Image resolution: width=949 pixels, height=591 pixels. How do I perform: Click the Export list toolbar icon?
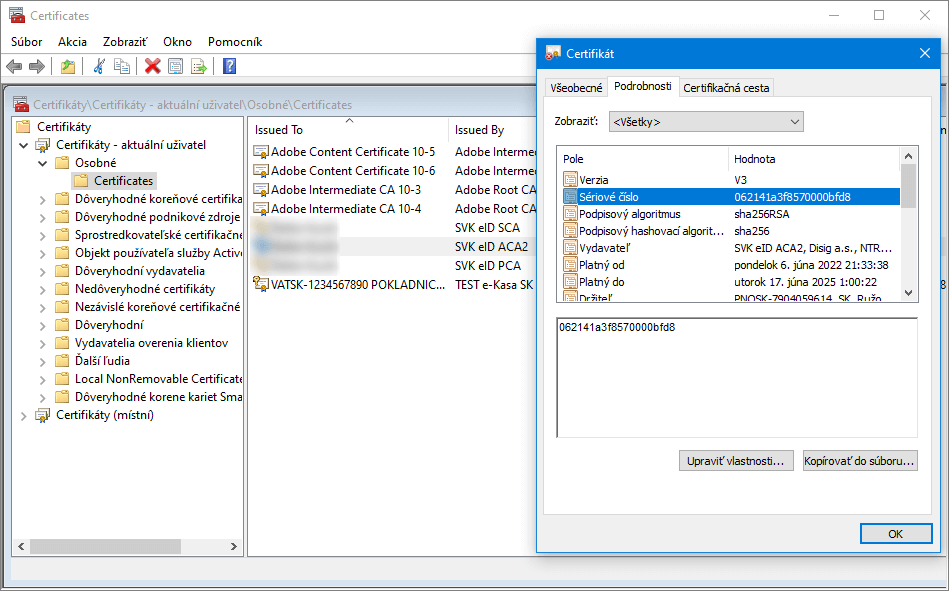pos(198,66)
